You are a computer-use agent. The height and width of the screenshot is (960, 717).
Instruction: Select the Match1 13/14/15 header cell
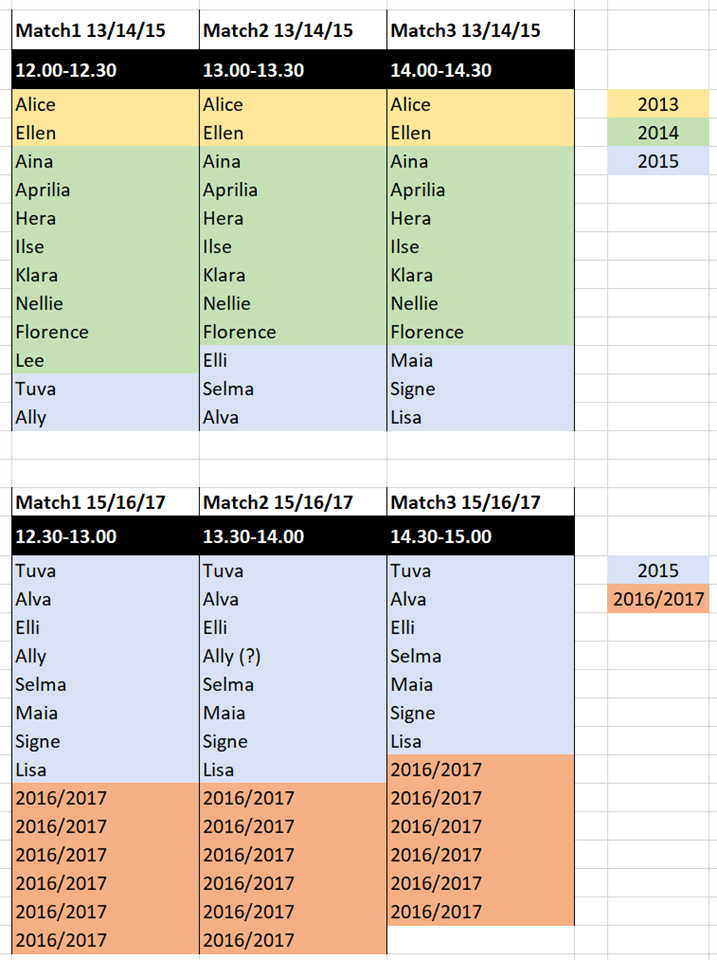(x=105, y=30)
